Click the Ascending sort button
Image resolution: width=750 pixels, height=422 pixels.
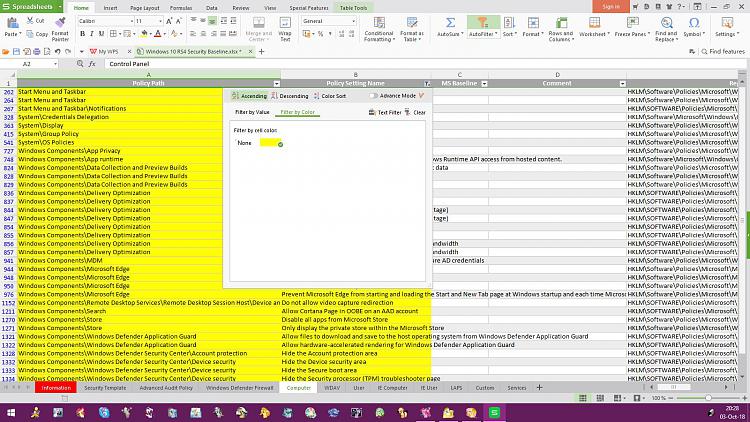[x=249, y=96]
